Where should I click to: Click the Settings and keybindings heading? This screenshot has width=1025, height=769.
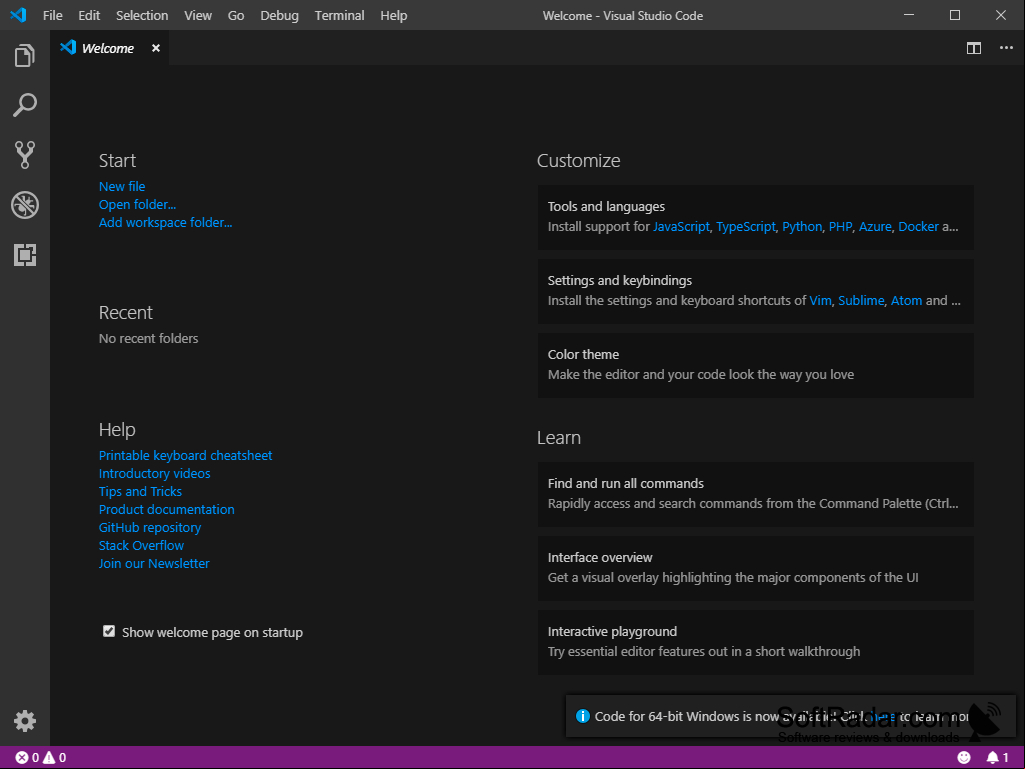pyautogui.click(x=620, y=280)
